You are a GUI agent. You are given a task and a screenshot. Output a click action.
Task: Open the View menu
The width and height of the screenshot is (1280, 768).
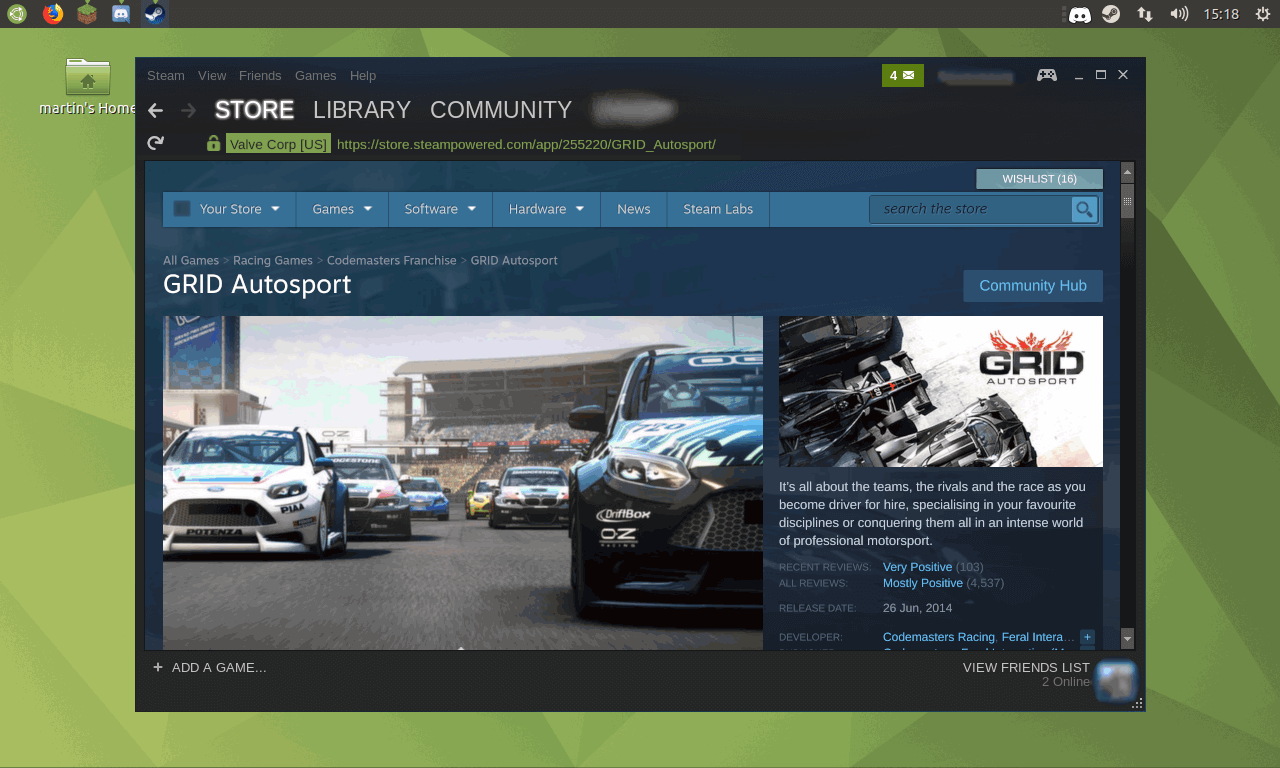pyautogui.click(x=212, y=75)
